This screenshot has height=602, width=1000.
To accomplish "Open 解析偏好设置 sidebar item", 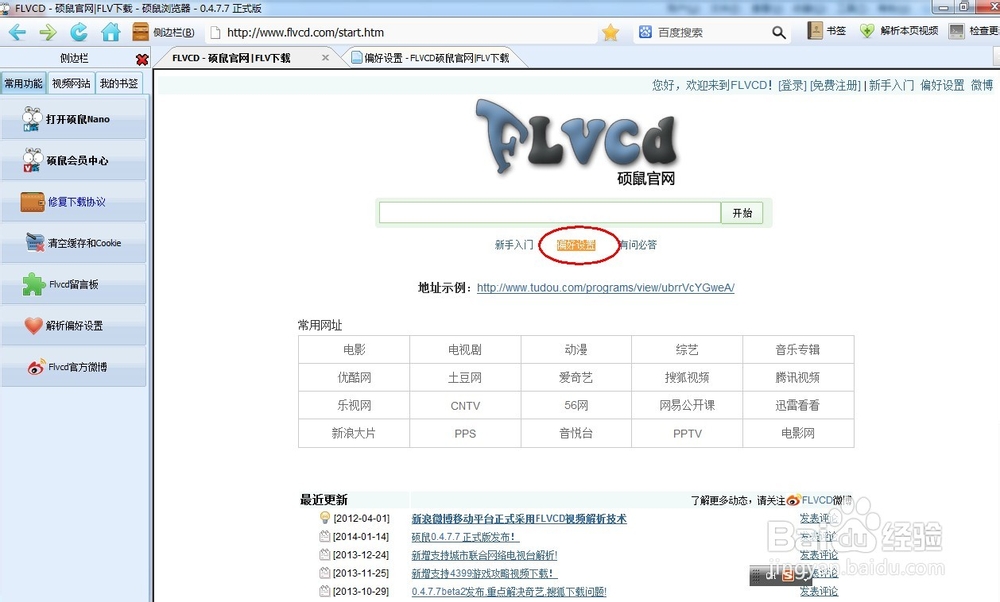I will click(x=74, y=326).
